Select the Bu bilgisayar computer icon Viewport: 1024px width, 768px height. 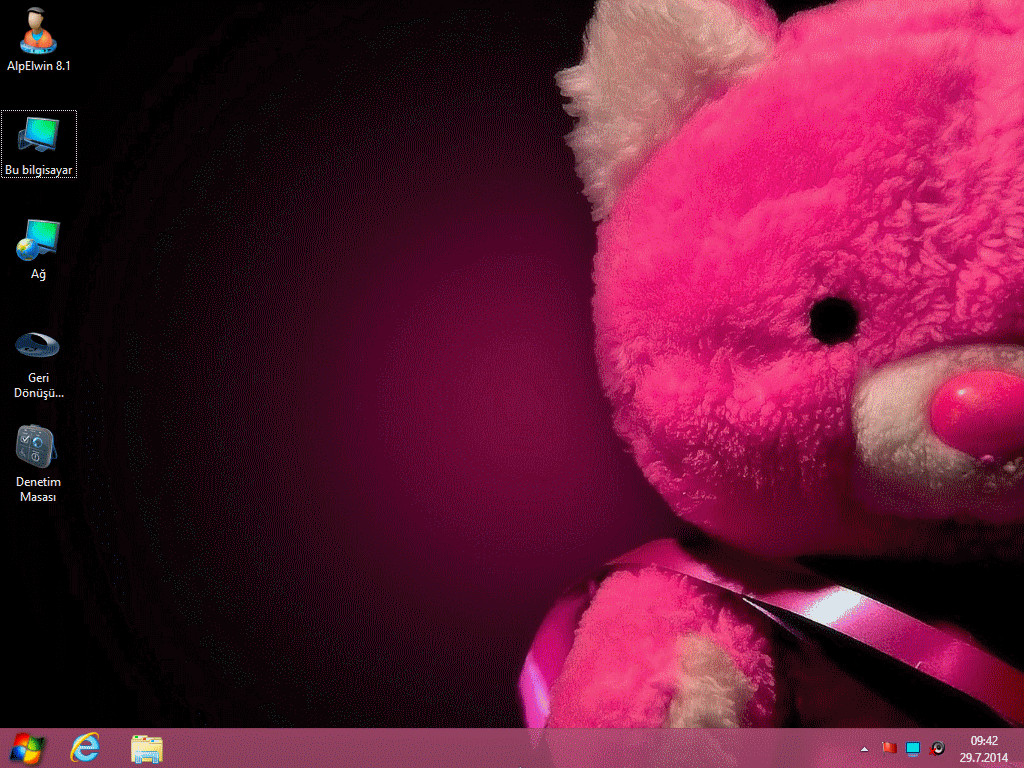pos(38,135)
